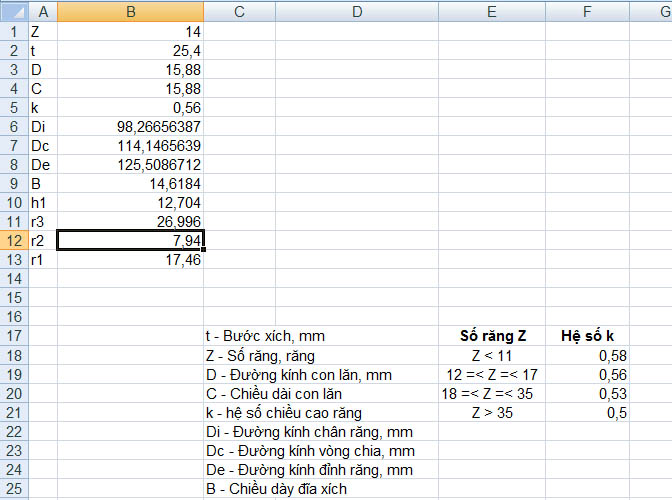
Task: Click cell F21 with value 0,5
Action: click(588, 413)
